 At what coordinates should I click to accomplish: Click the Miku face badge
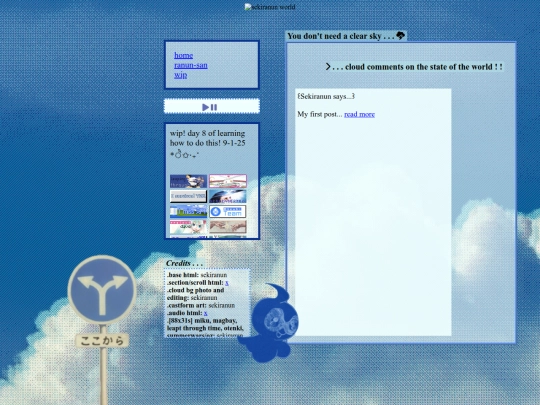pyautogui.click(x=188, y=227)
